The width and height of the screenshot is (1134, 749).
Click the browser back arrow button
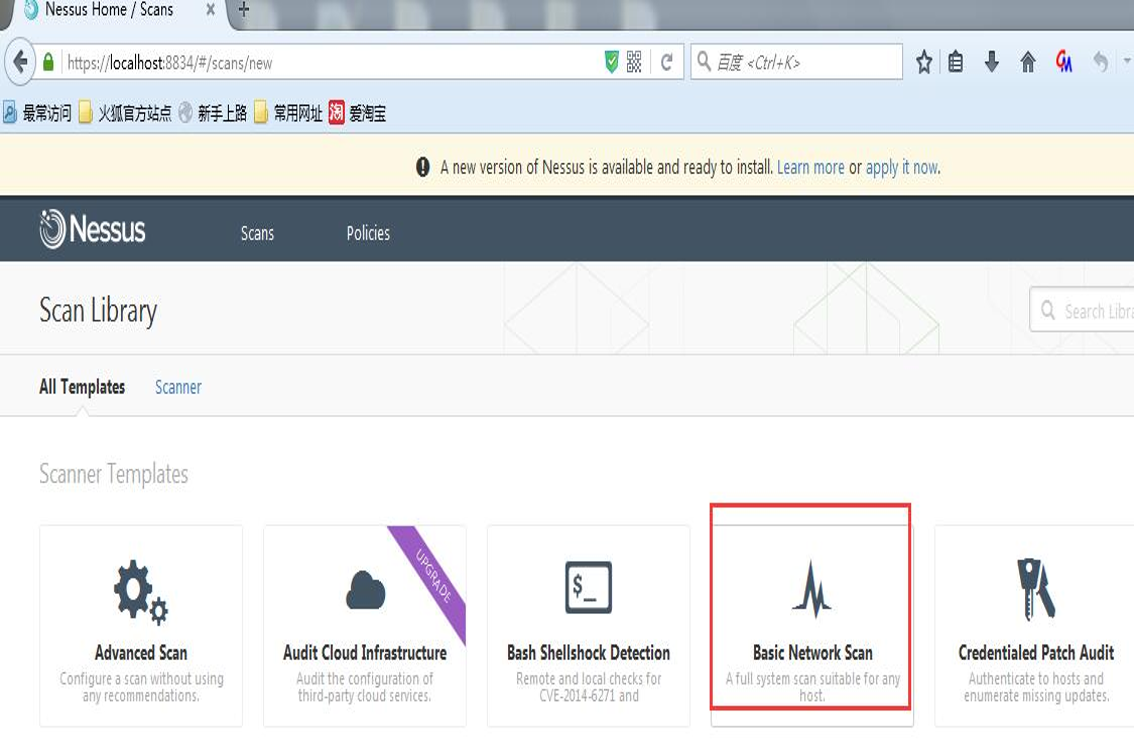coord(20,62)
